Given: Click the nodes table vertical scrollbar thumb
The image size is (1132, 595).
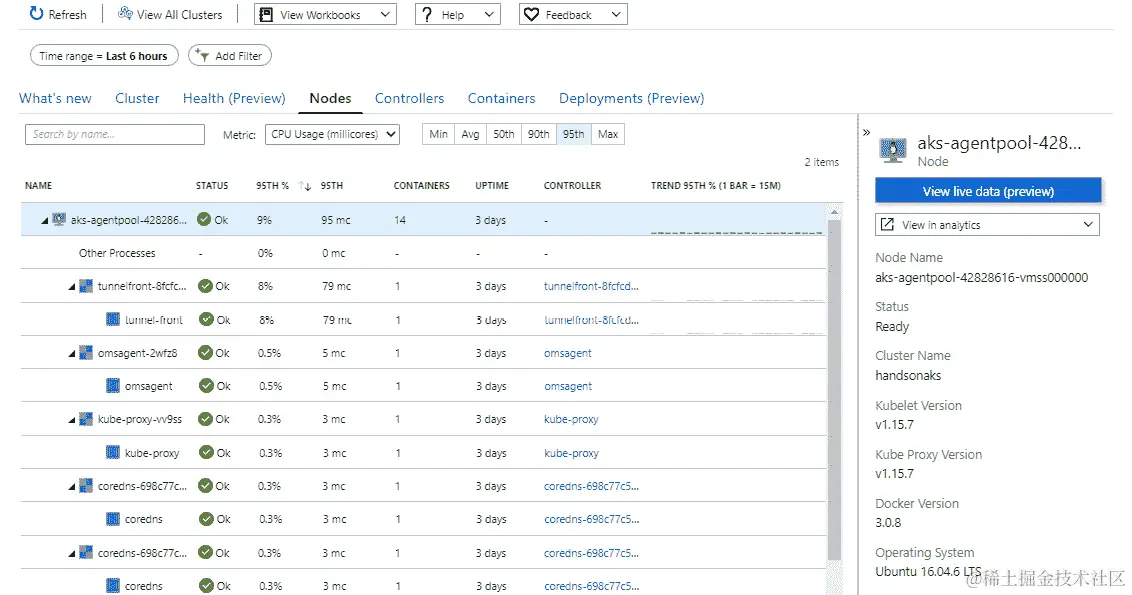Looking at the screenshot, I should coord(834,390).
